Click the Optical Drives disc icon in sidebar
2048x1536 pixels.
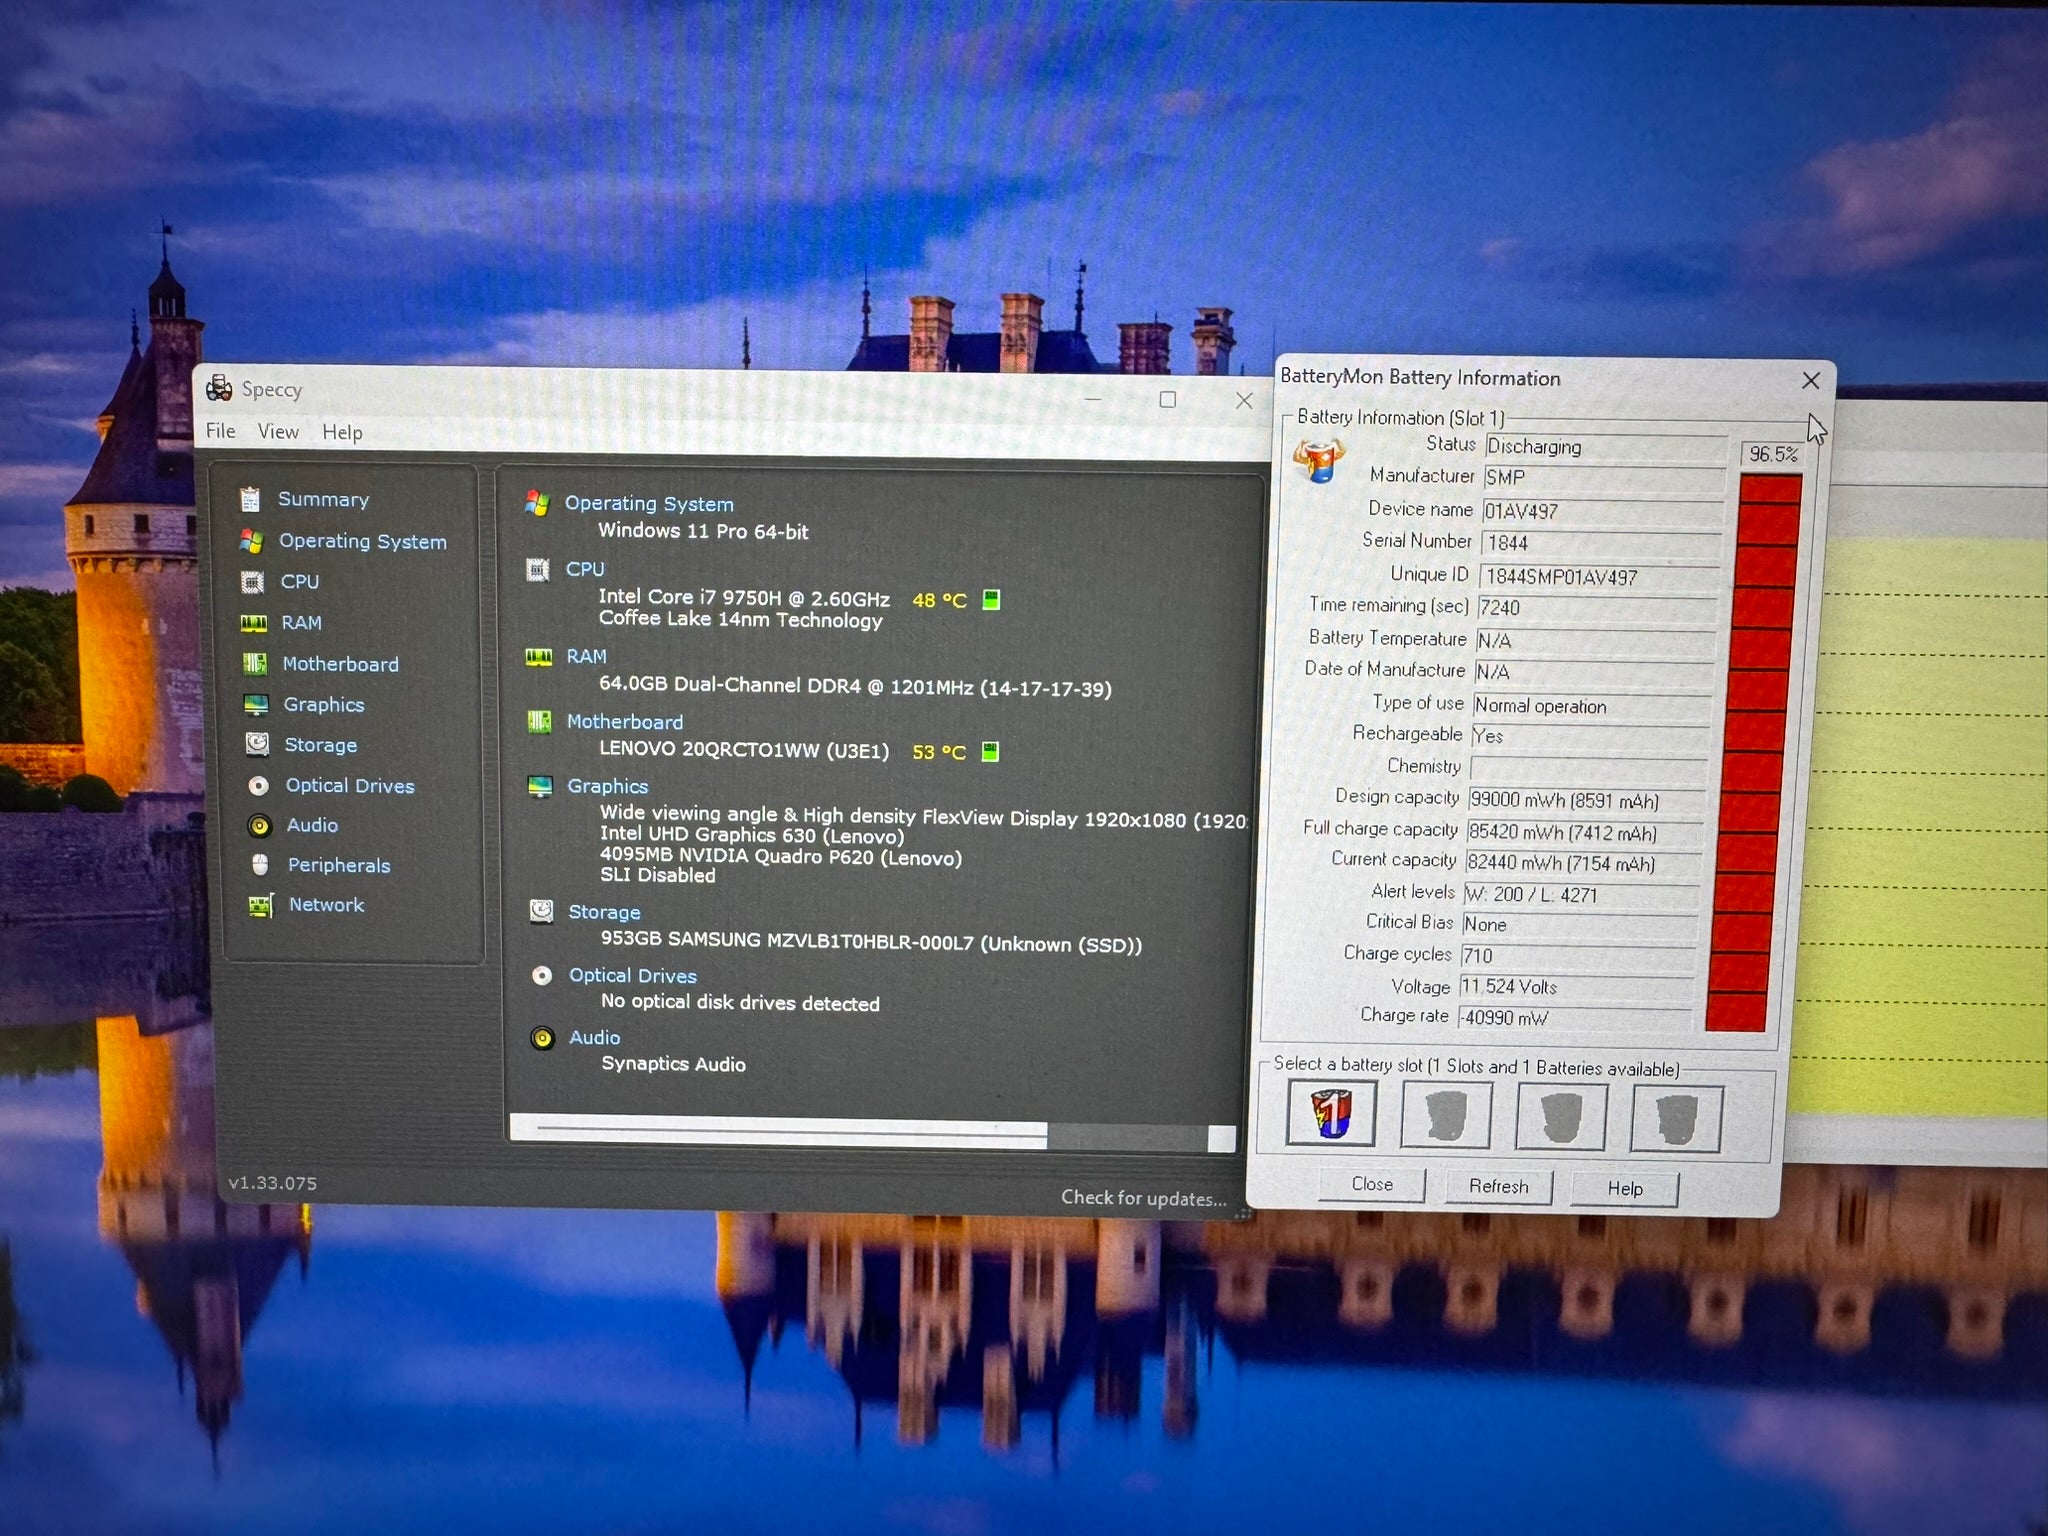point(258,786)
